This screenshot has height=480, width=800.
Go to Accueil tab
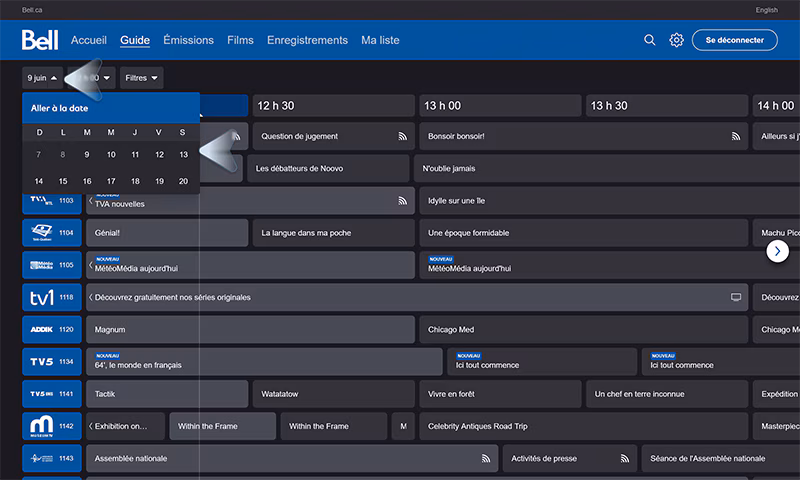[89, 40]
